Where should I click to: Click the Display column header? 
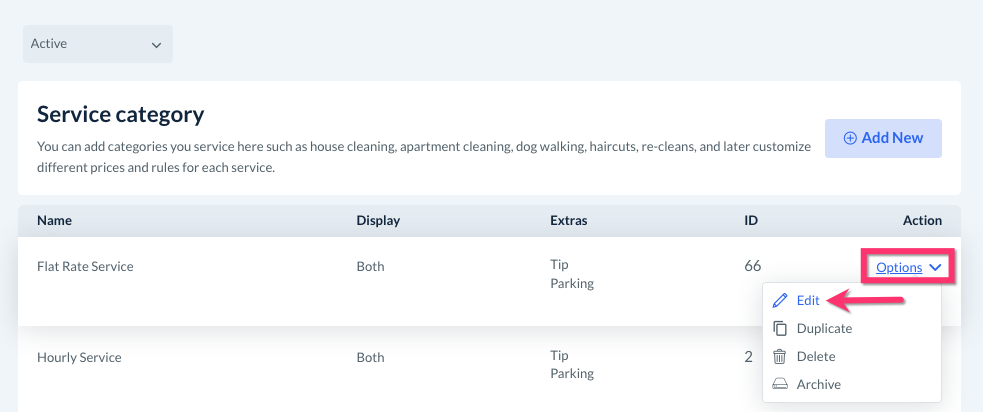tap(377, 220)
